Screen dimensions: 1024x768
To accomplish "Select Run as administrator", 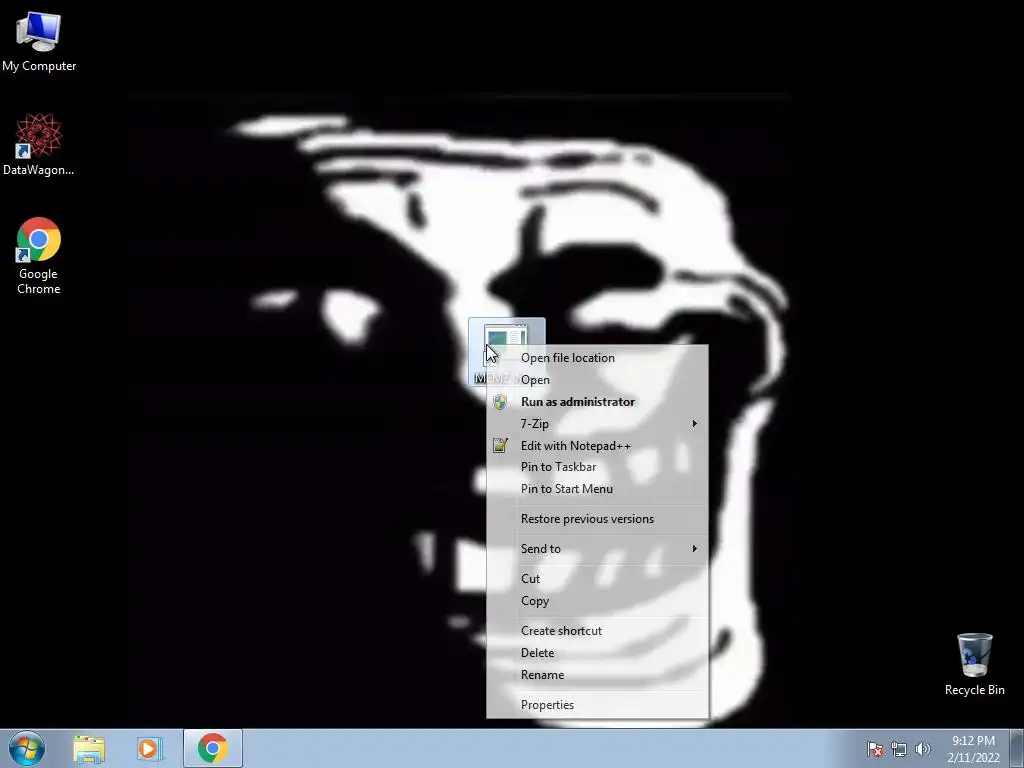I will (x=597, y=402).
